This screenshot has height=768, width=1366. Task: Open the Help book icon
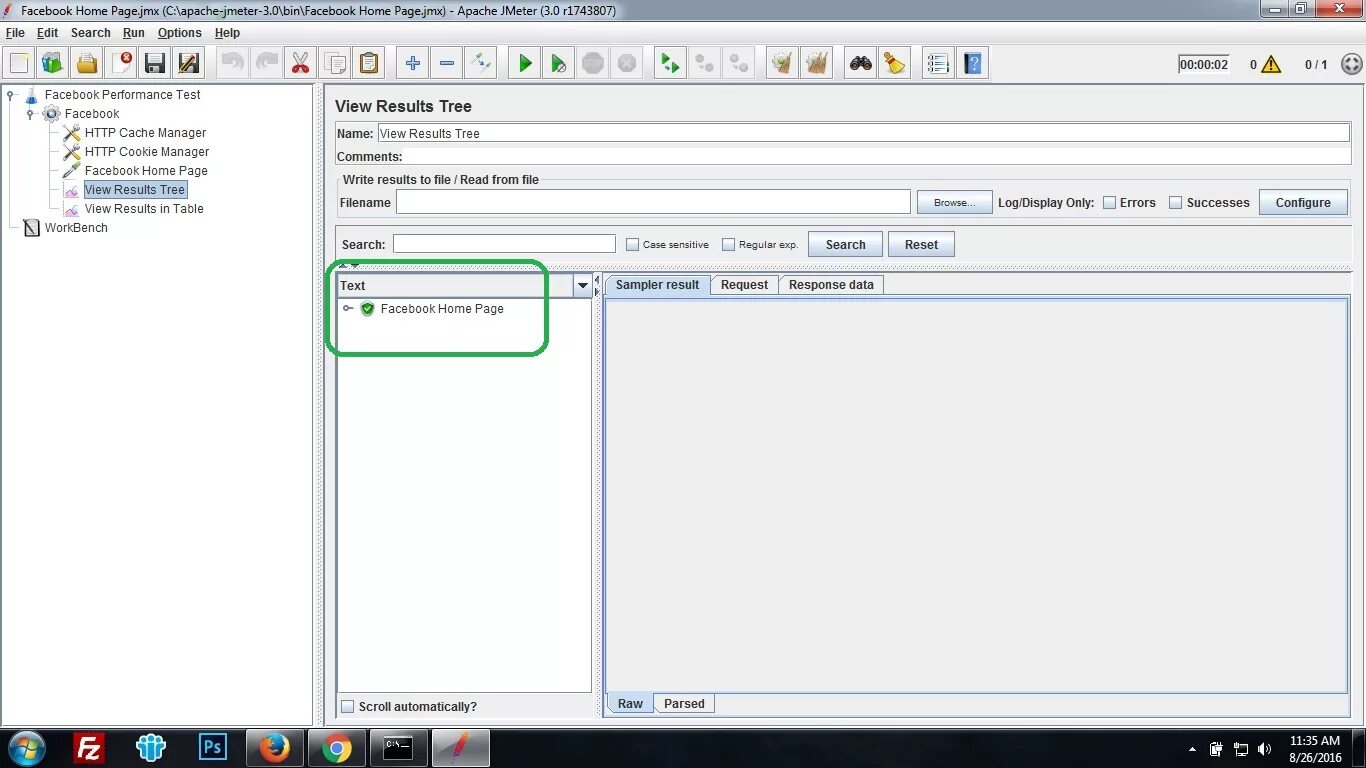pyautogui.click(x=973, y=63)
